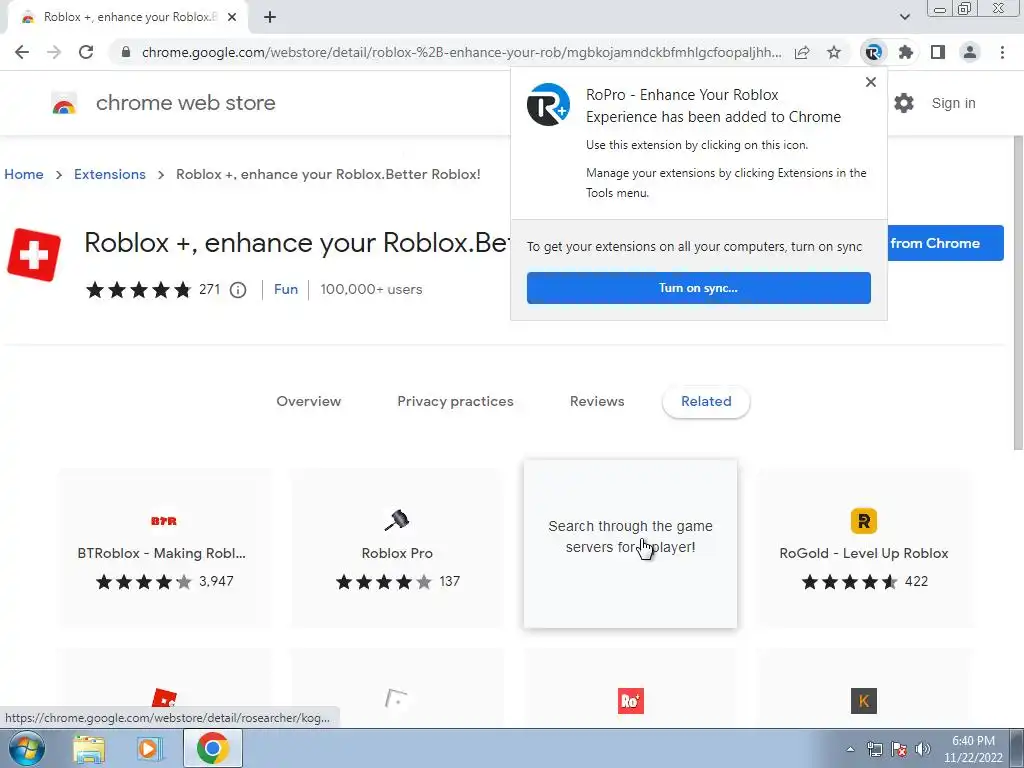Close the Roblox + browser tab
This screenshot has height=768, width=1024.
pos(232,17)
